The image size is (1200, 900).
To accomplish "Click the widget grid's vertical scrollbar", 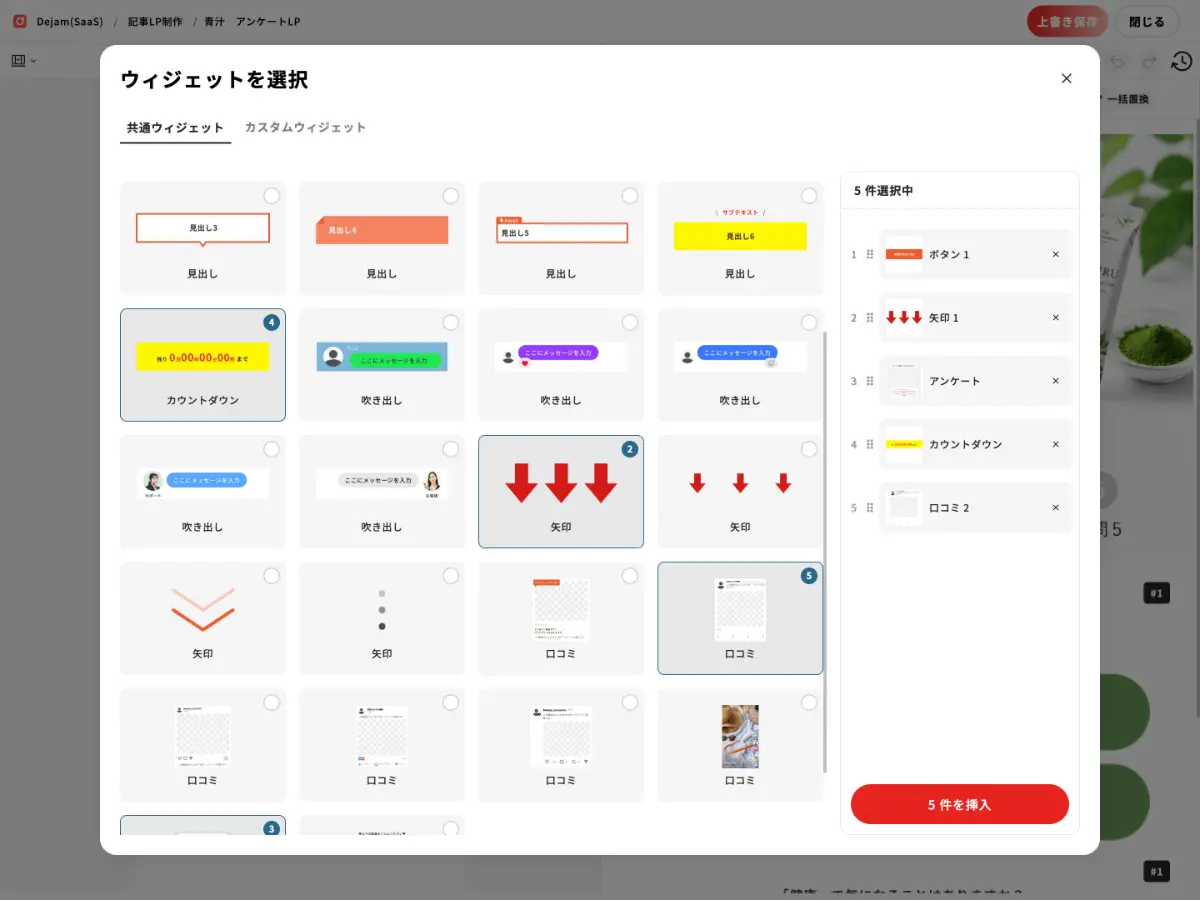I will tap(825, 550).
